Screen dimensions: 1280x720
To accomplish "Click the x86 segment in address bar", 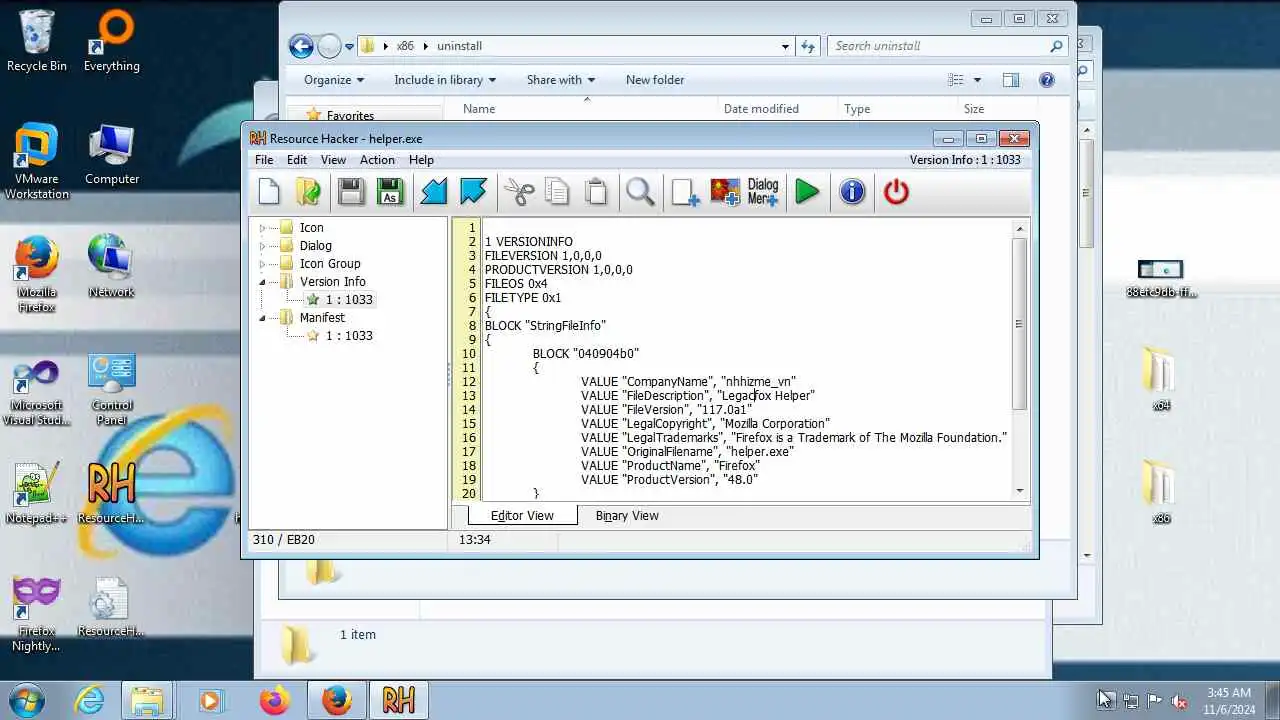I will pyautogui.click(x=405, y=46).
